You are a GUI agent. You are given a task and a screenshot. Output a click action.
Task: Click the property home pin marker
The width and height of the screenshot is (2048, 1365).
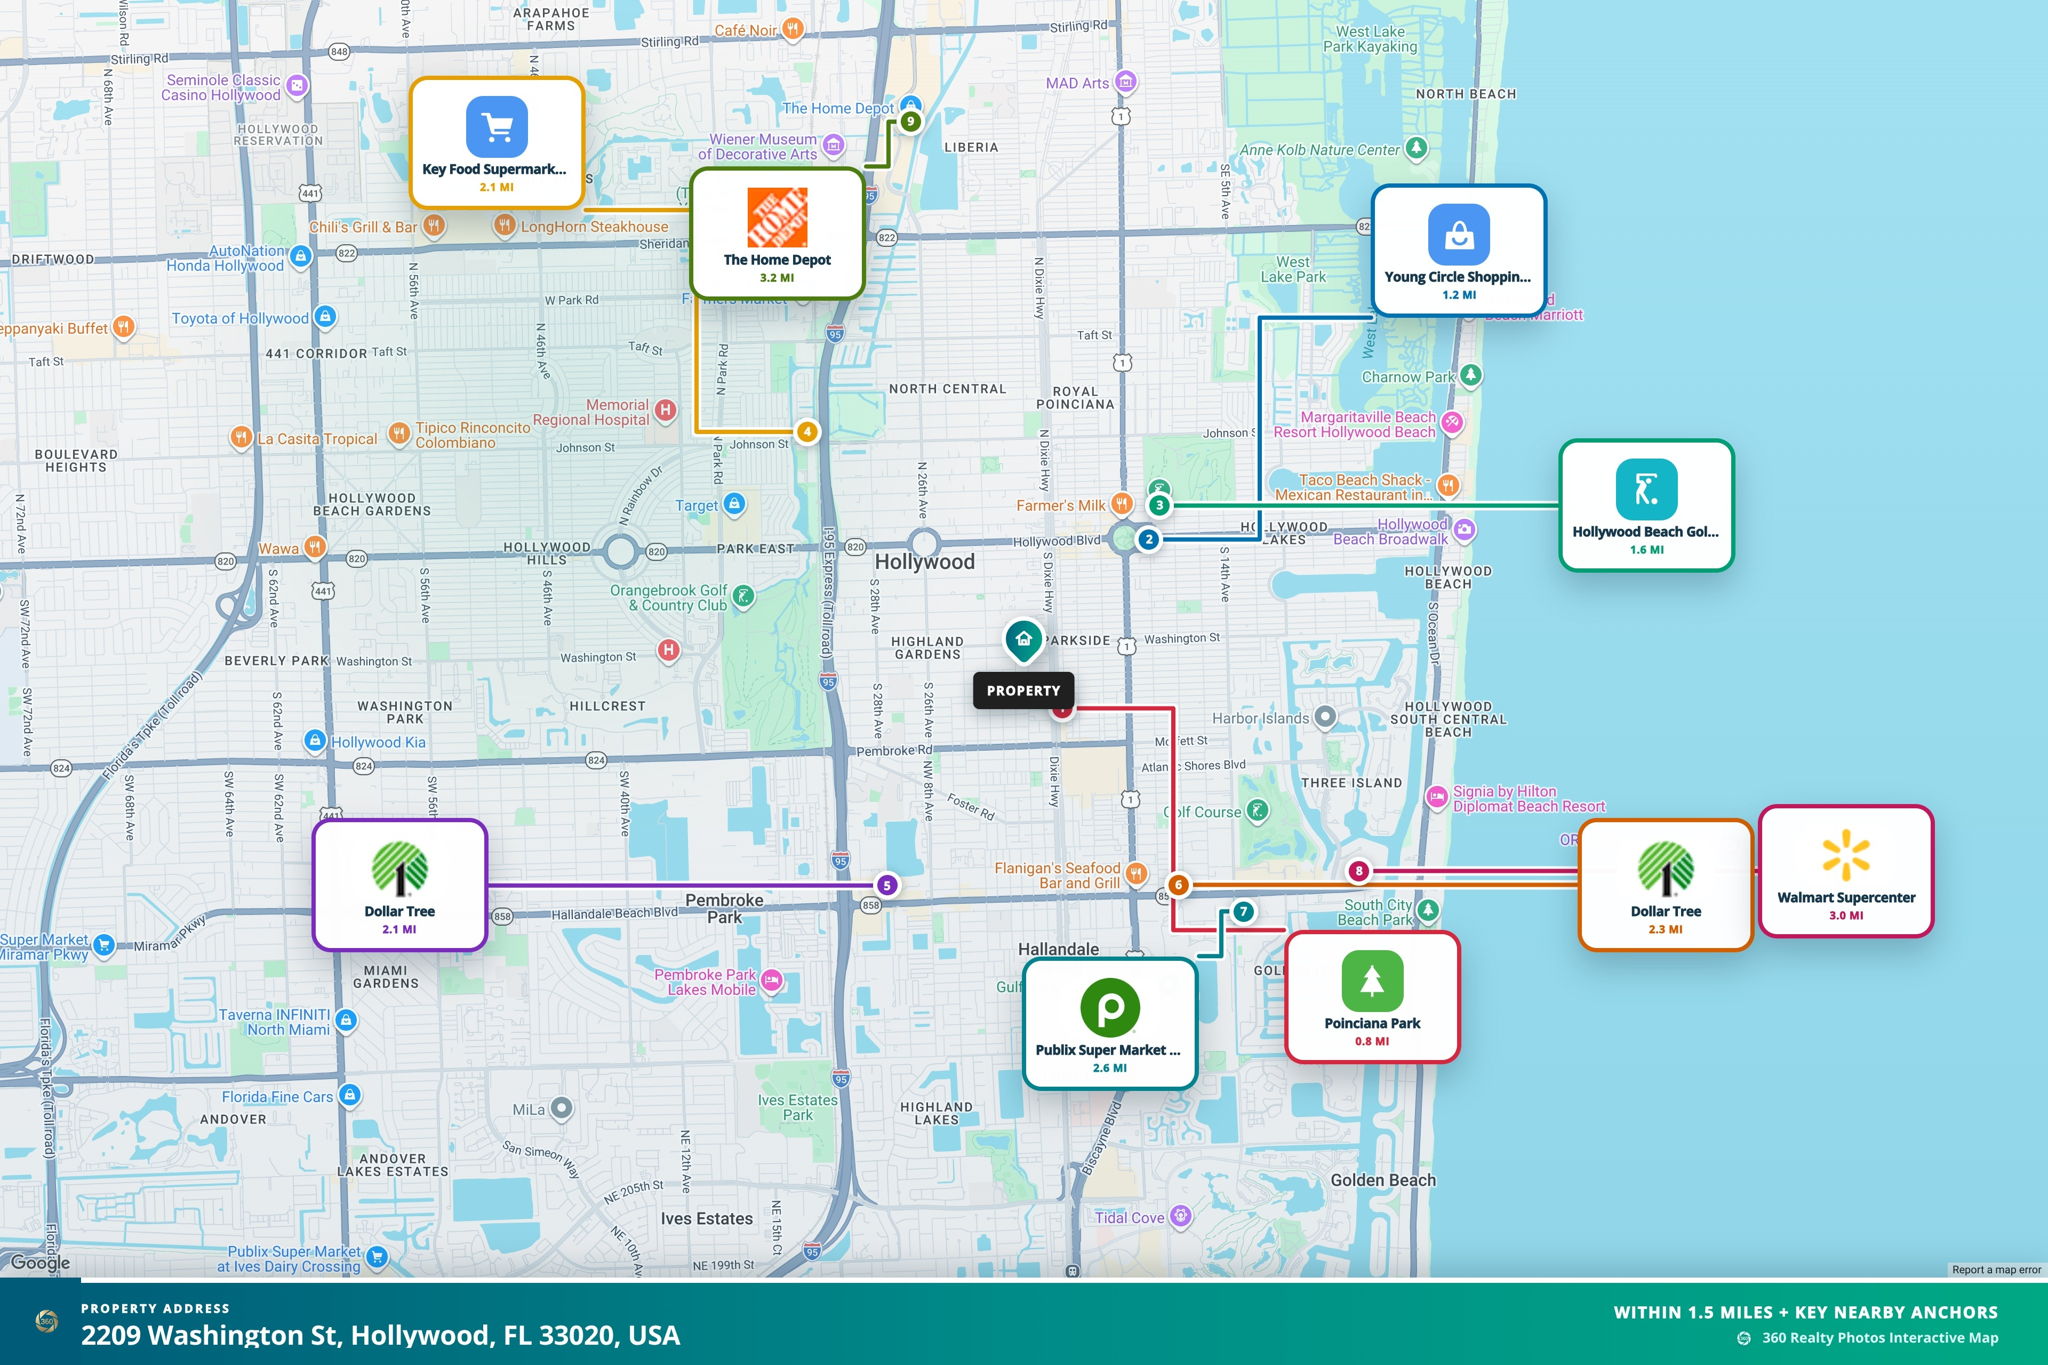point(1023,640)
